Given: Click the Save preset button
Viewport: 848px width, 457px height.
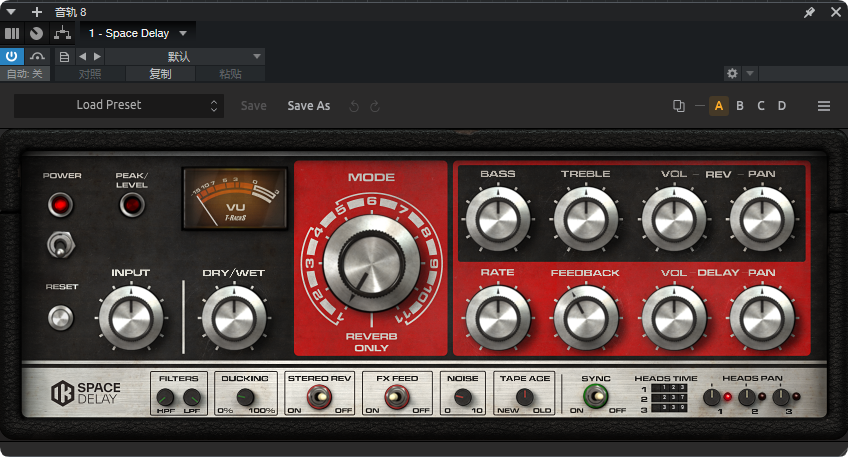Looking at the screenshot, I should (254, 106).
